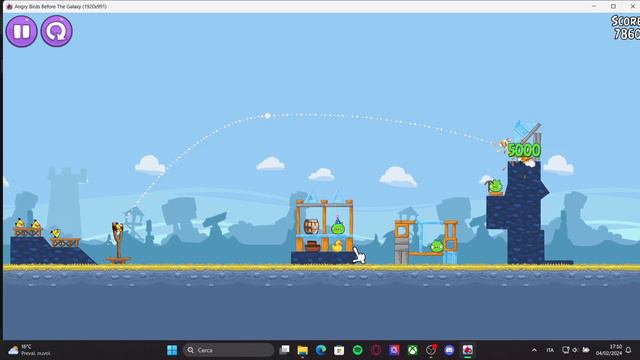This screenshot has height=360, width=640.
Task: Close the Angry Birds window
Action: 632,7
